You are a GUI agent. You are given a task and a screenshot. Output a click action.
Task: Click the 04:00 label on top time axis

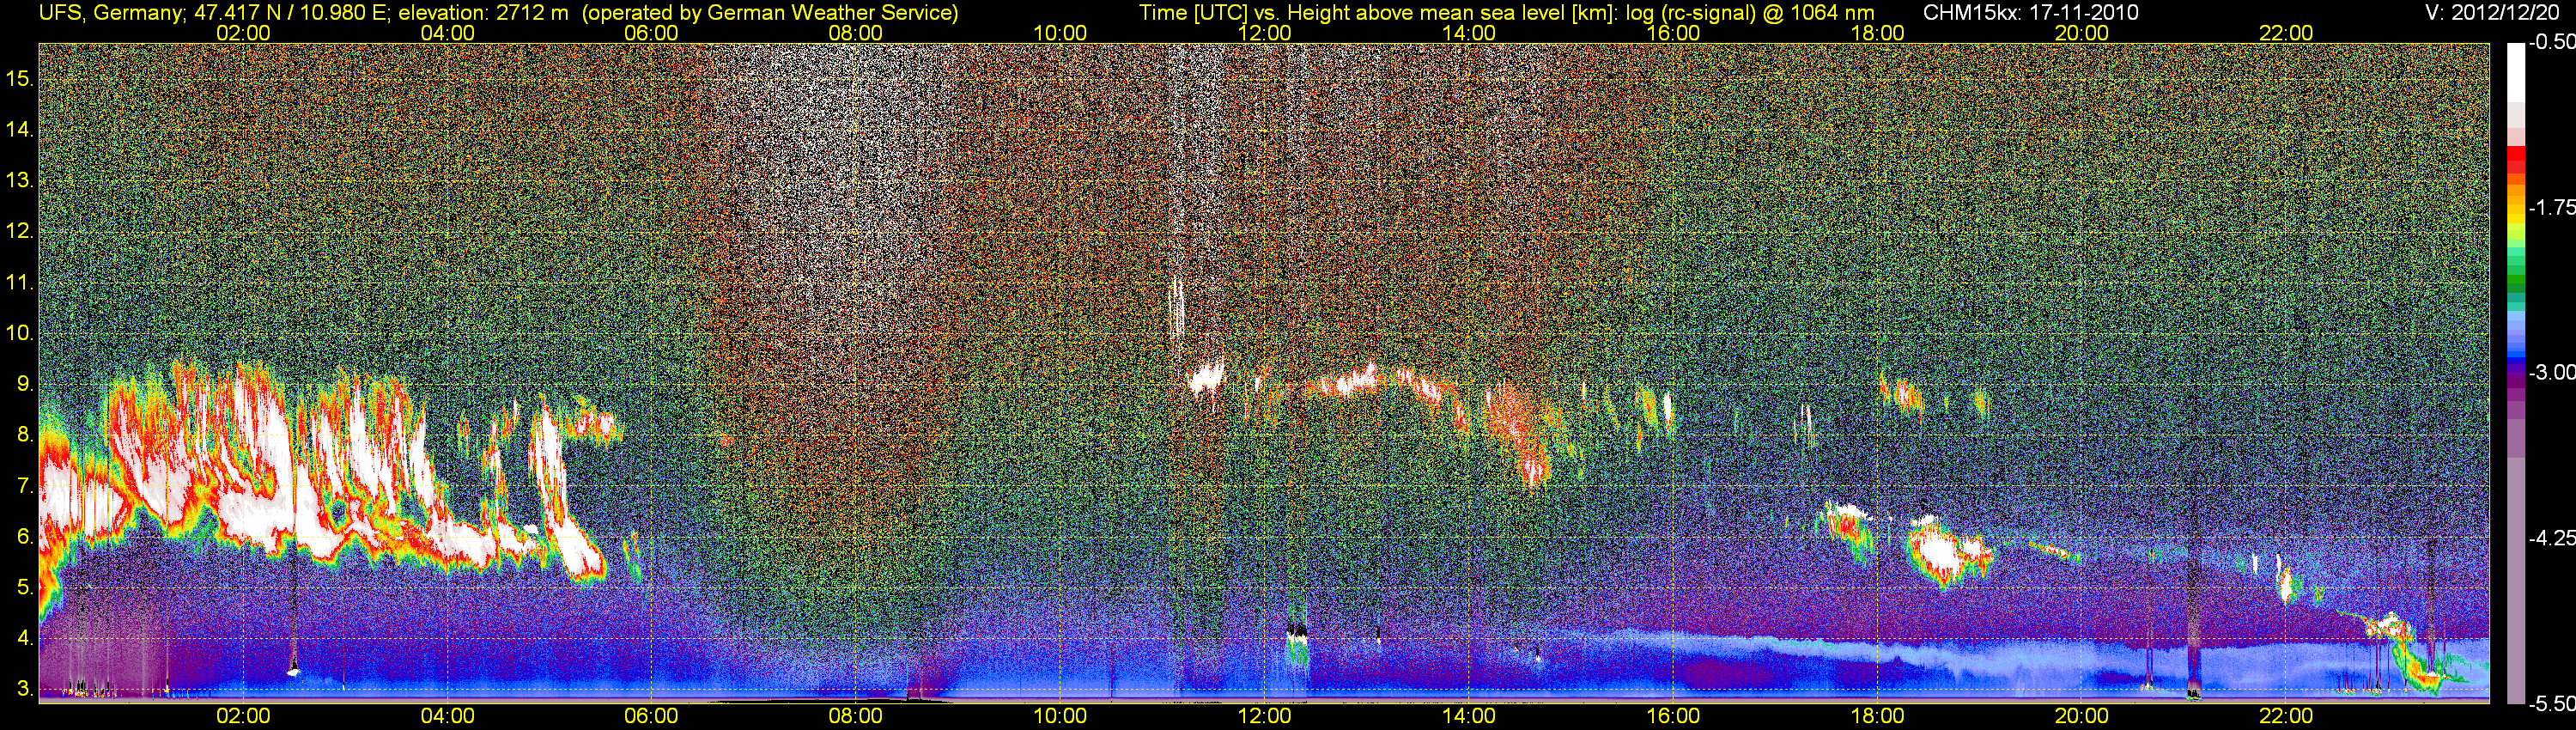[x=447, y=33]
